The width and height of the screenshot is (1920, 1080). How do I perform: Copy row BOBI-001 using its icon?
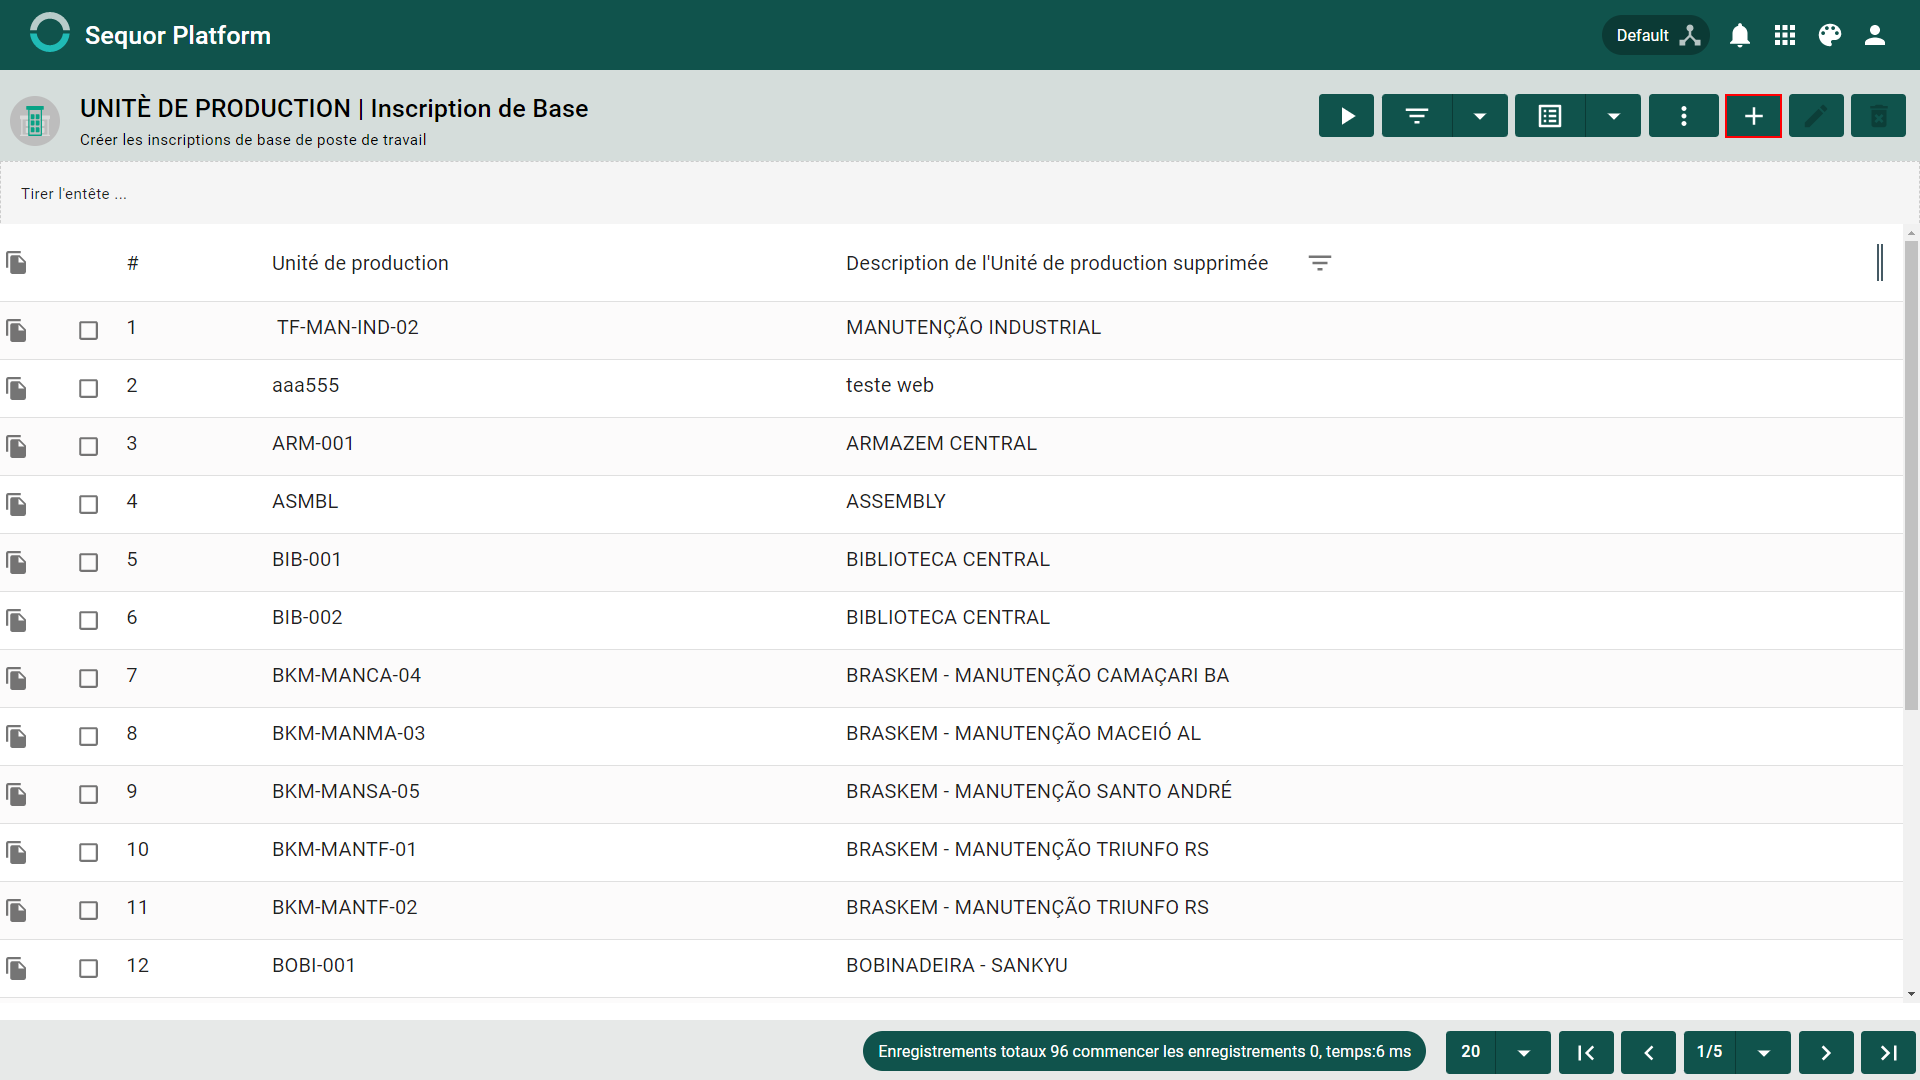click(x=16, y=968)
